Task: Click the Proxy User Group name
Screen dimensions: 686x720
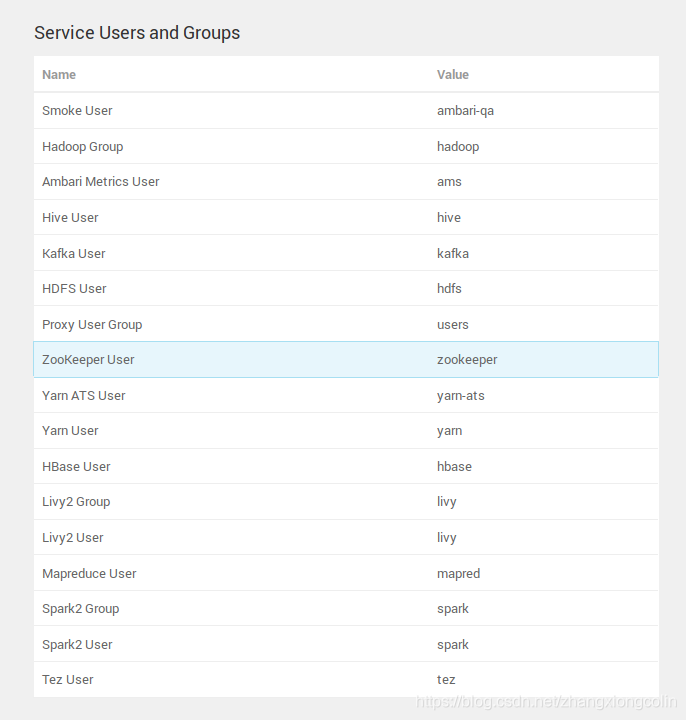Action: click(x=92, y=325)
